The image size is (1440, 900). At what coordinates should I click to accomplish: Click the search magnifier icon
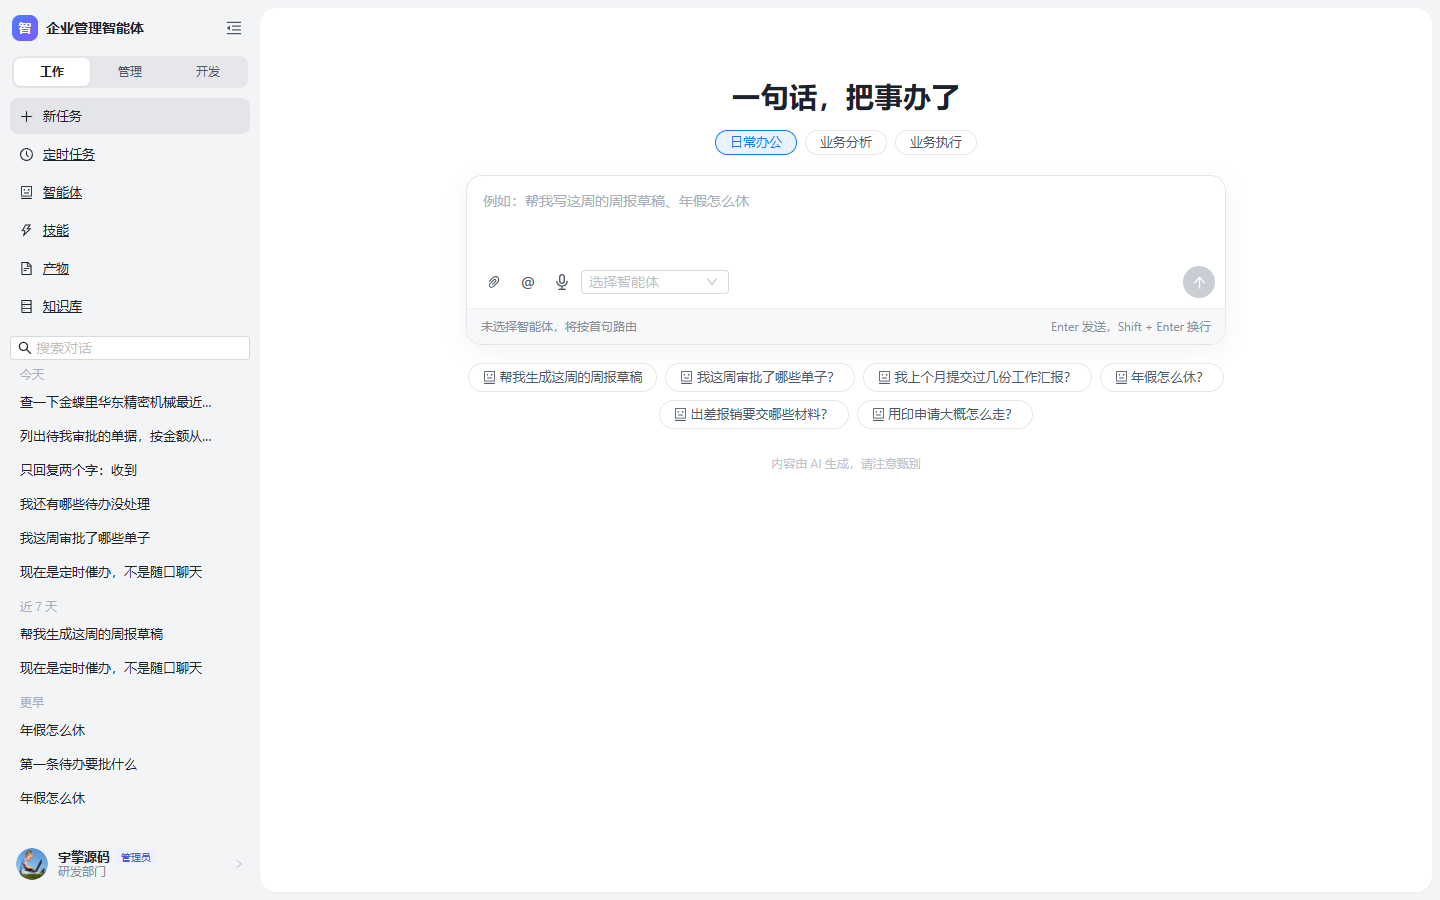25,348
